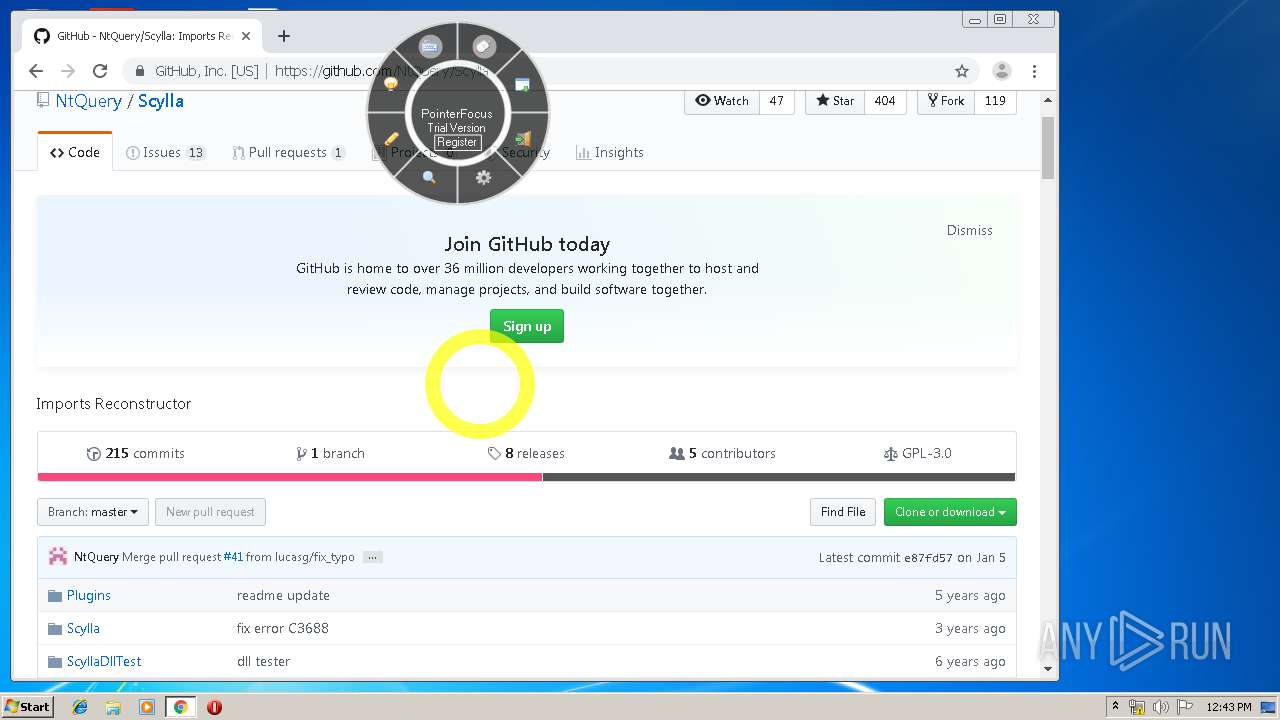This screenshot has width=1280, height=720.
Task: Click the Find File button
Action: click(x=843, y=512)
